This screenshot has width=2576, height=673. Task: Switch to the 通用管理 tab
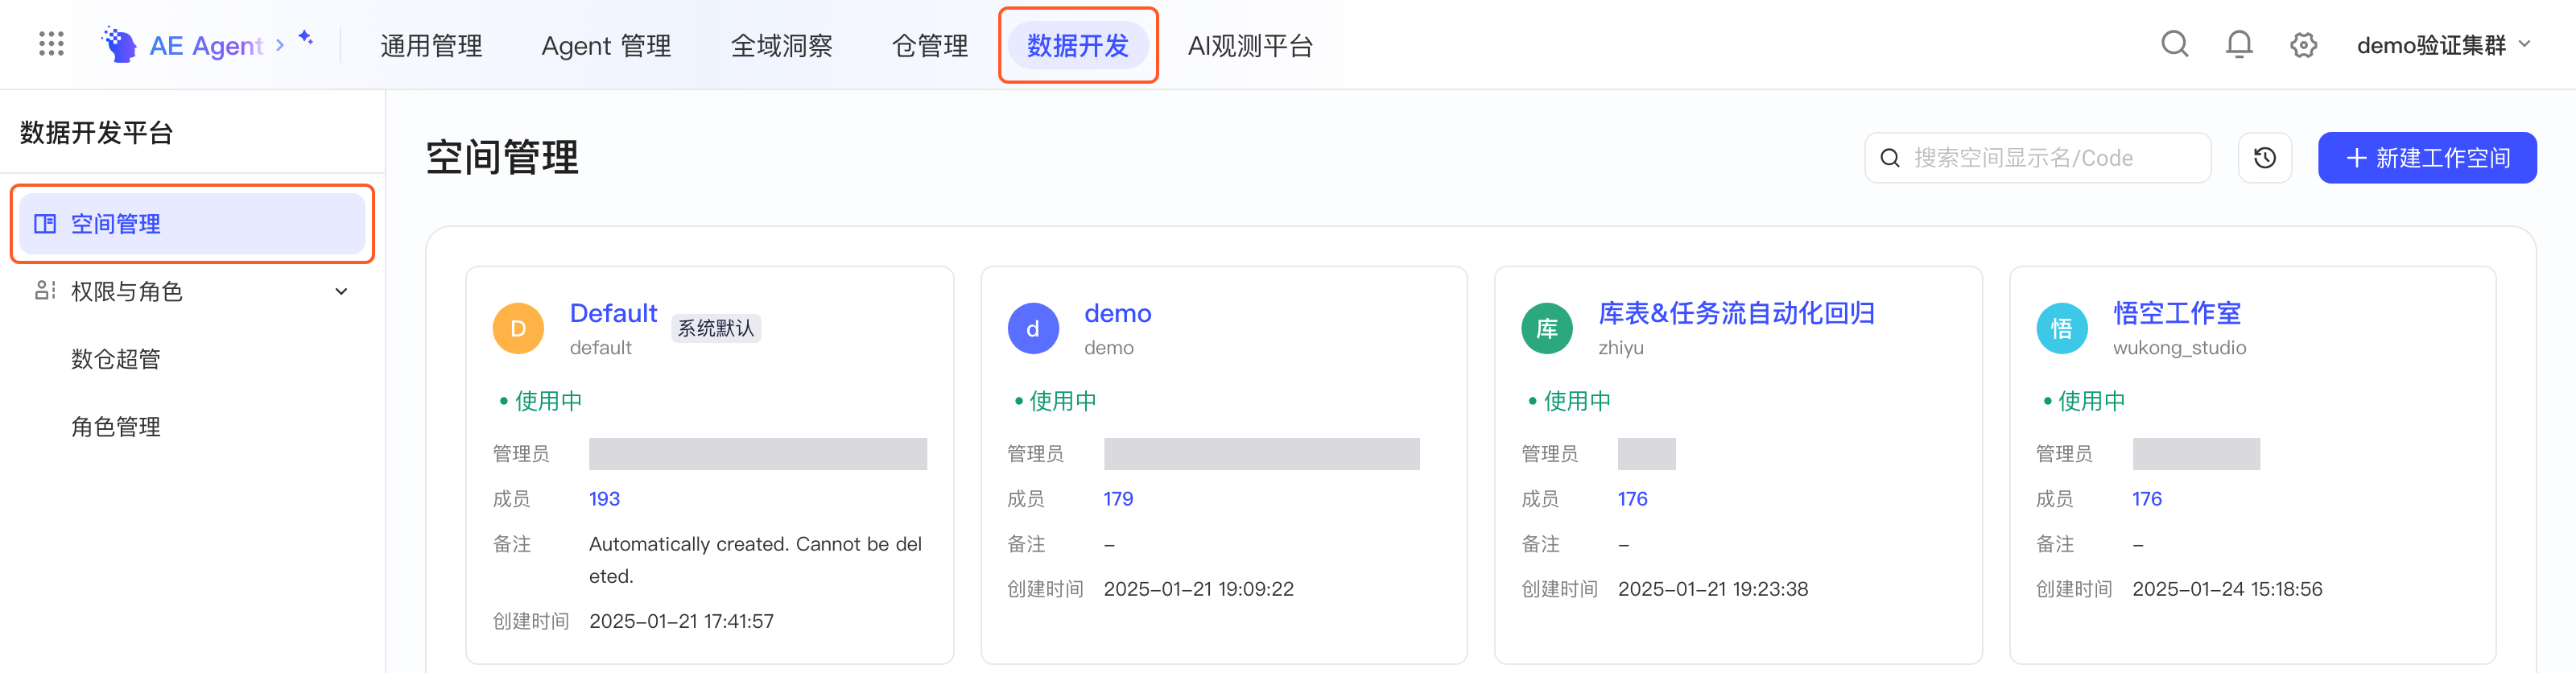click(431, 46)
